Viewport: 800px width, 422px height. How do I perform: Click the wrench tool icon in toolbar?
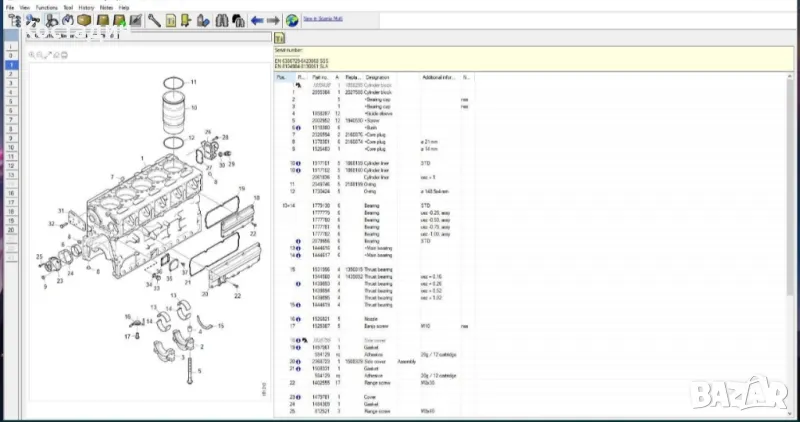pyautogui.click(x=154, y=20)
